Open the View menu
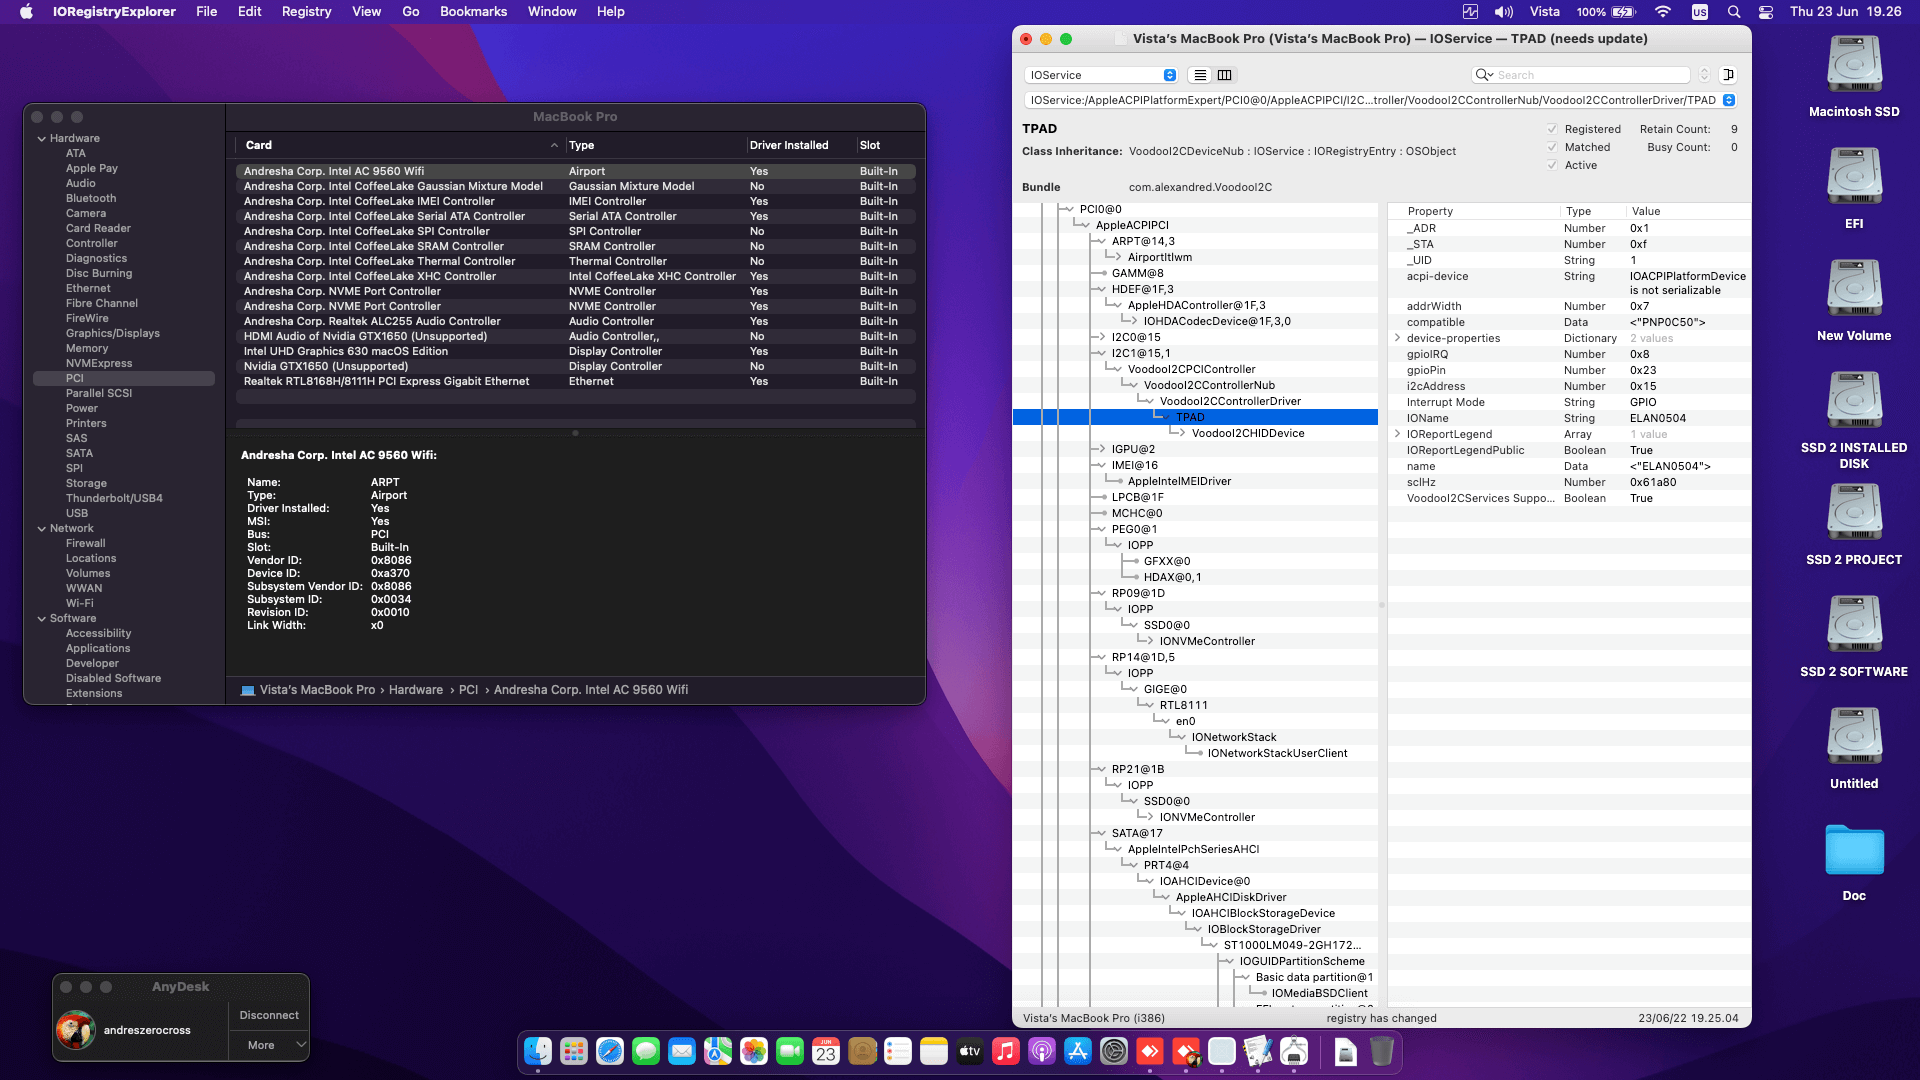The height and width of the screenshot is (1080, 1920). 366,12
